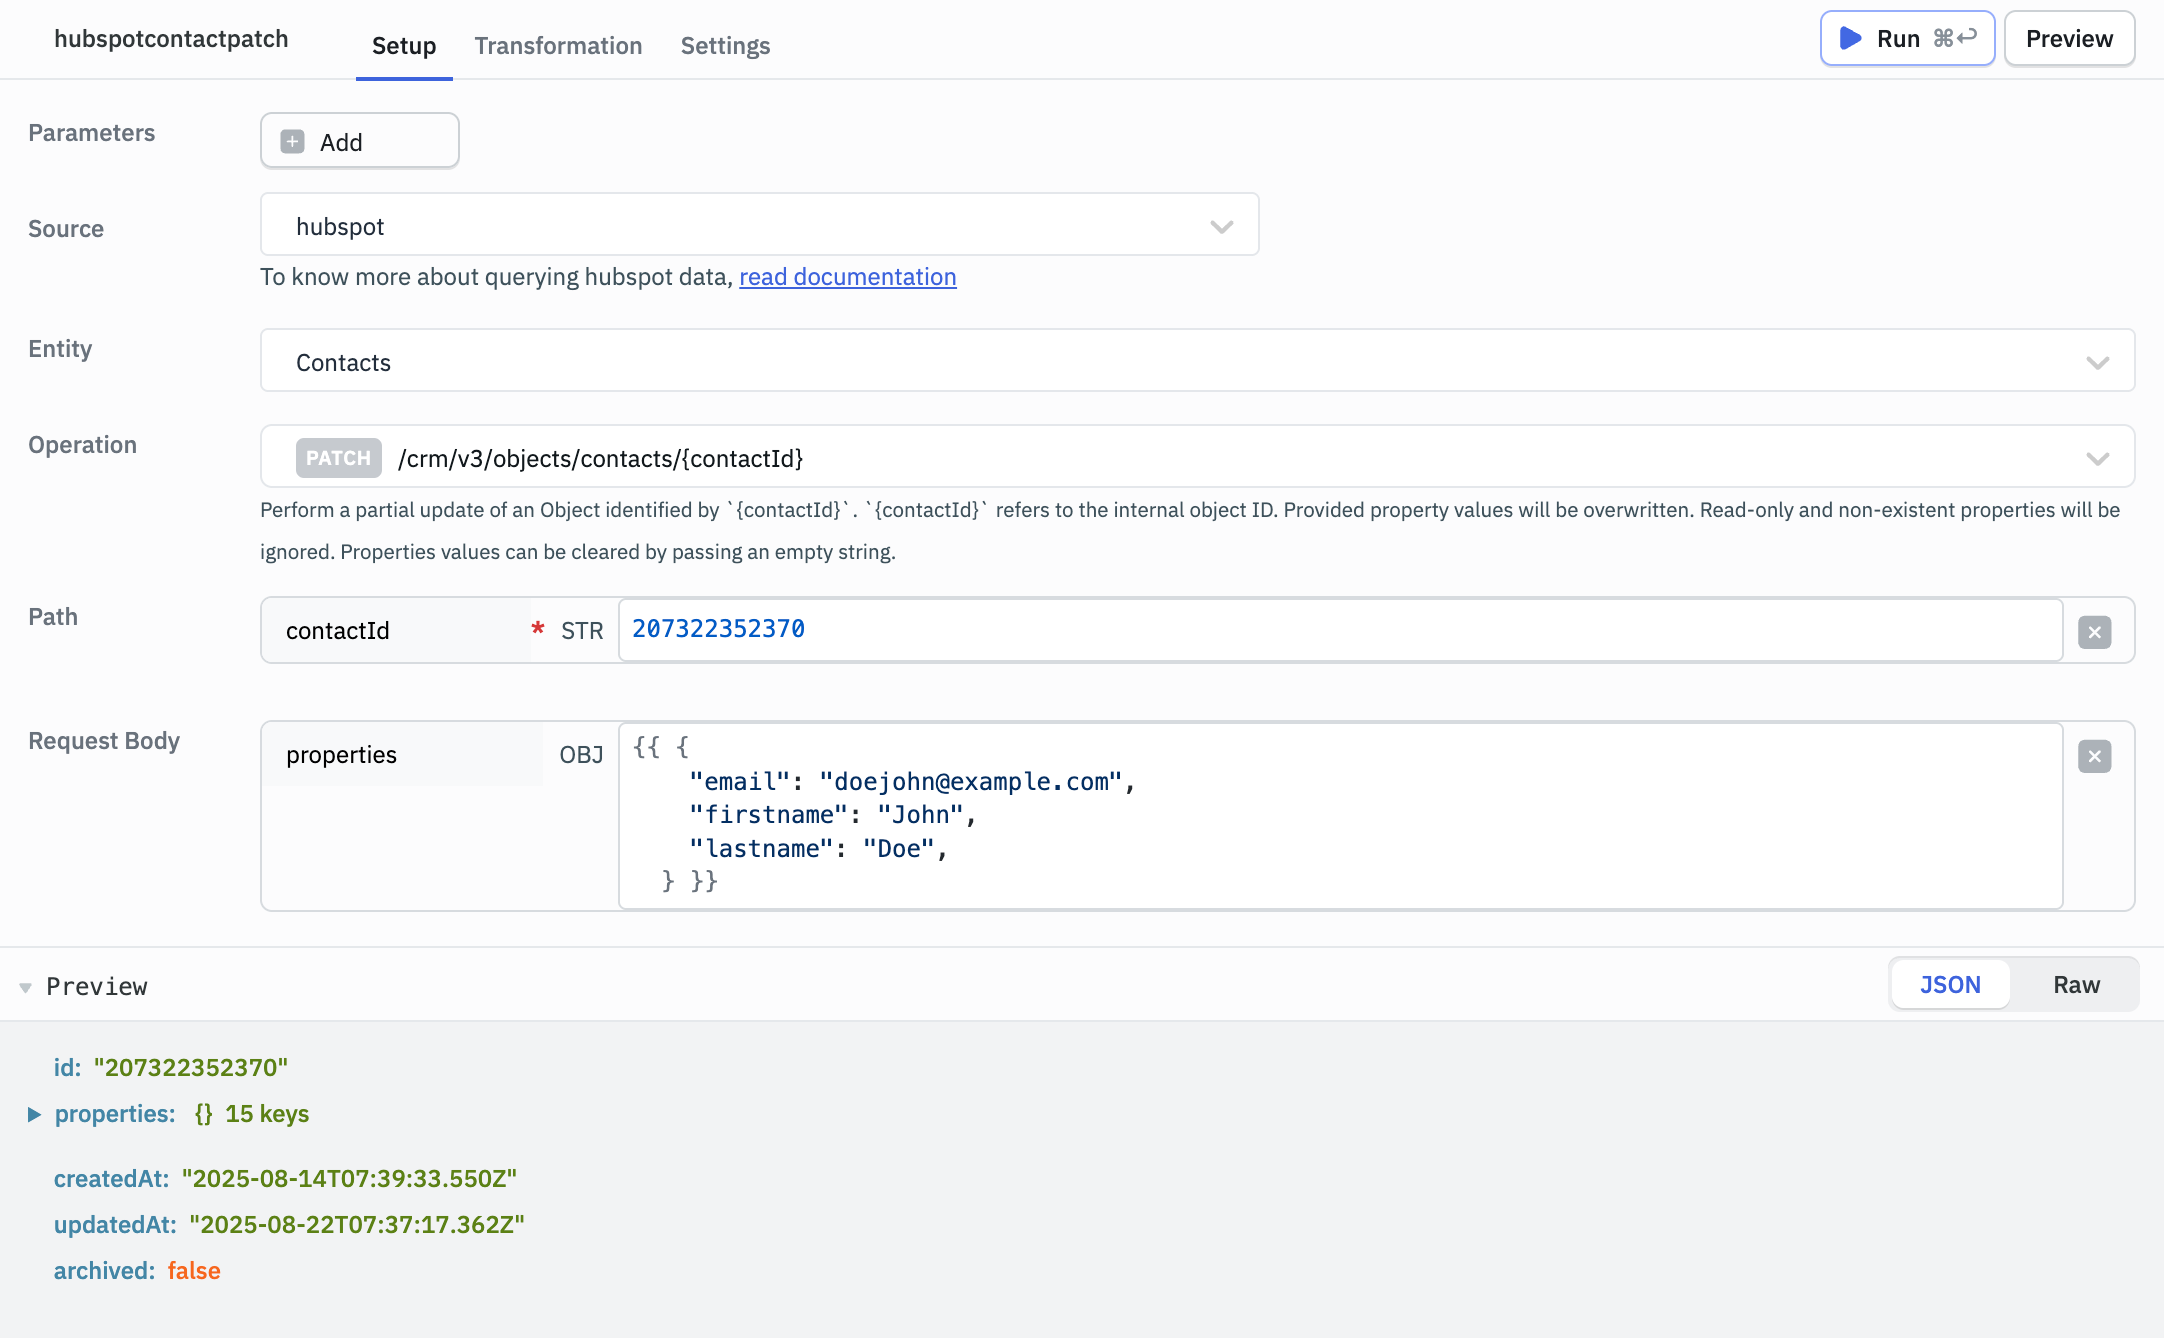Expand the properties node in the JSON preview
This screenshot has width=2164, height=1338.
point(33,1113)
